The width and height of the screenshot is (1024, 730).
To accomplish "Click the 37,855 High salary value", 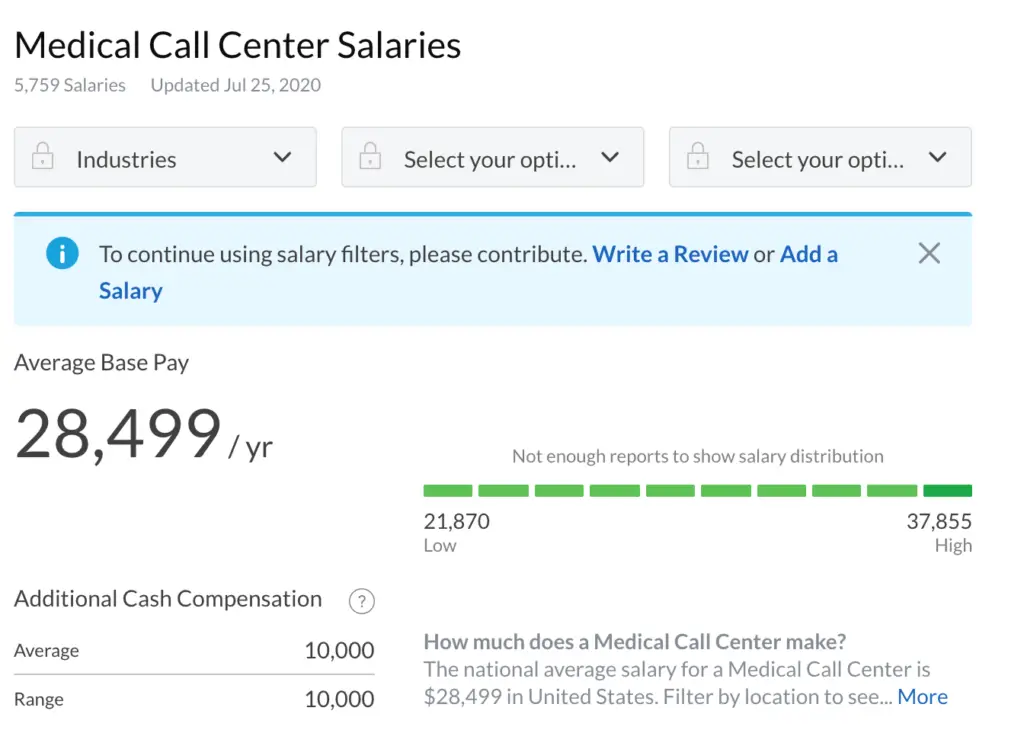I will coord(939,521).
